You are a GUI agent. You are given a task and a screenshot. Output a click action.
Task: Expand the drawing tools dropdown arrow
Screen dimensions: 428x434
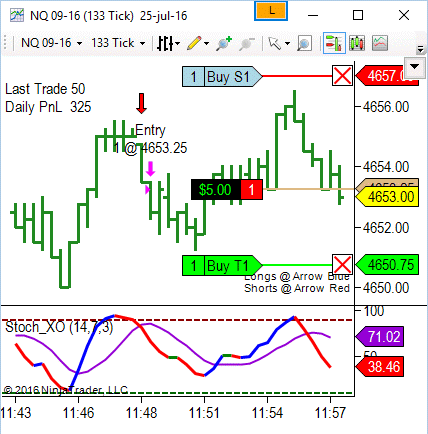[x=206, y=43]
